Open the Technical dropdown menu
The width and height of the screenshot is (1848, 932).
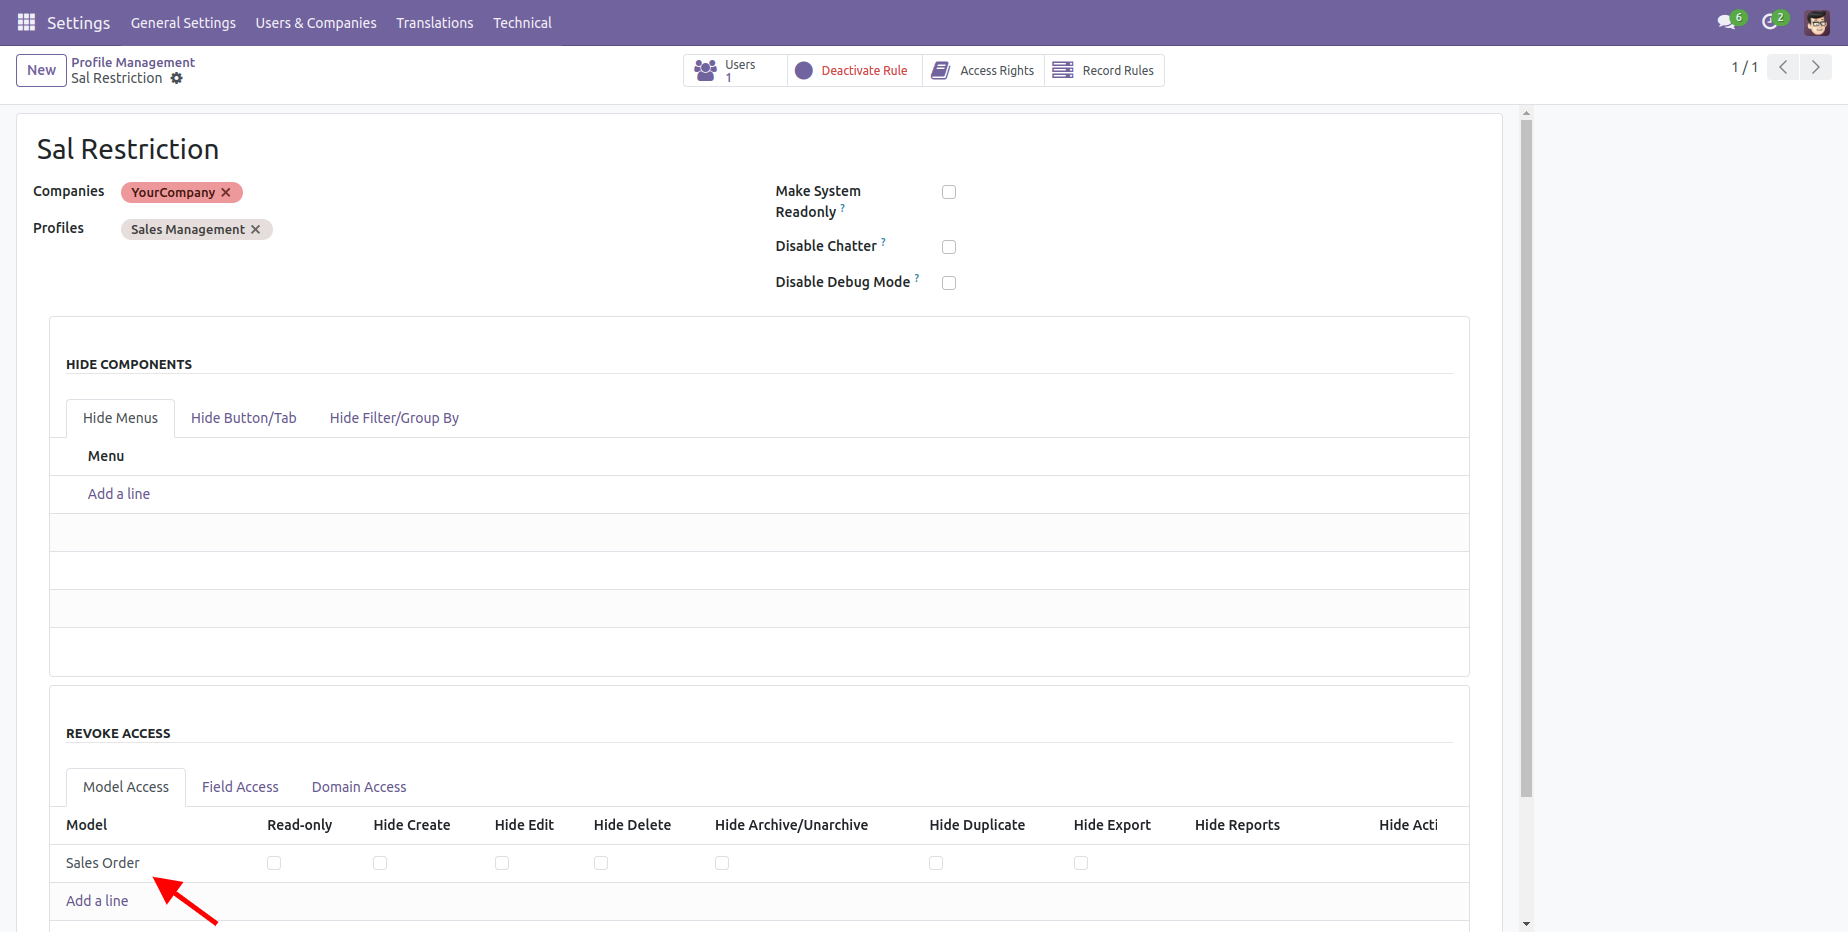point(522,22)
